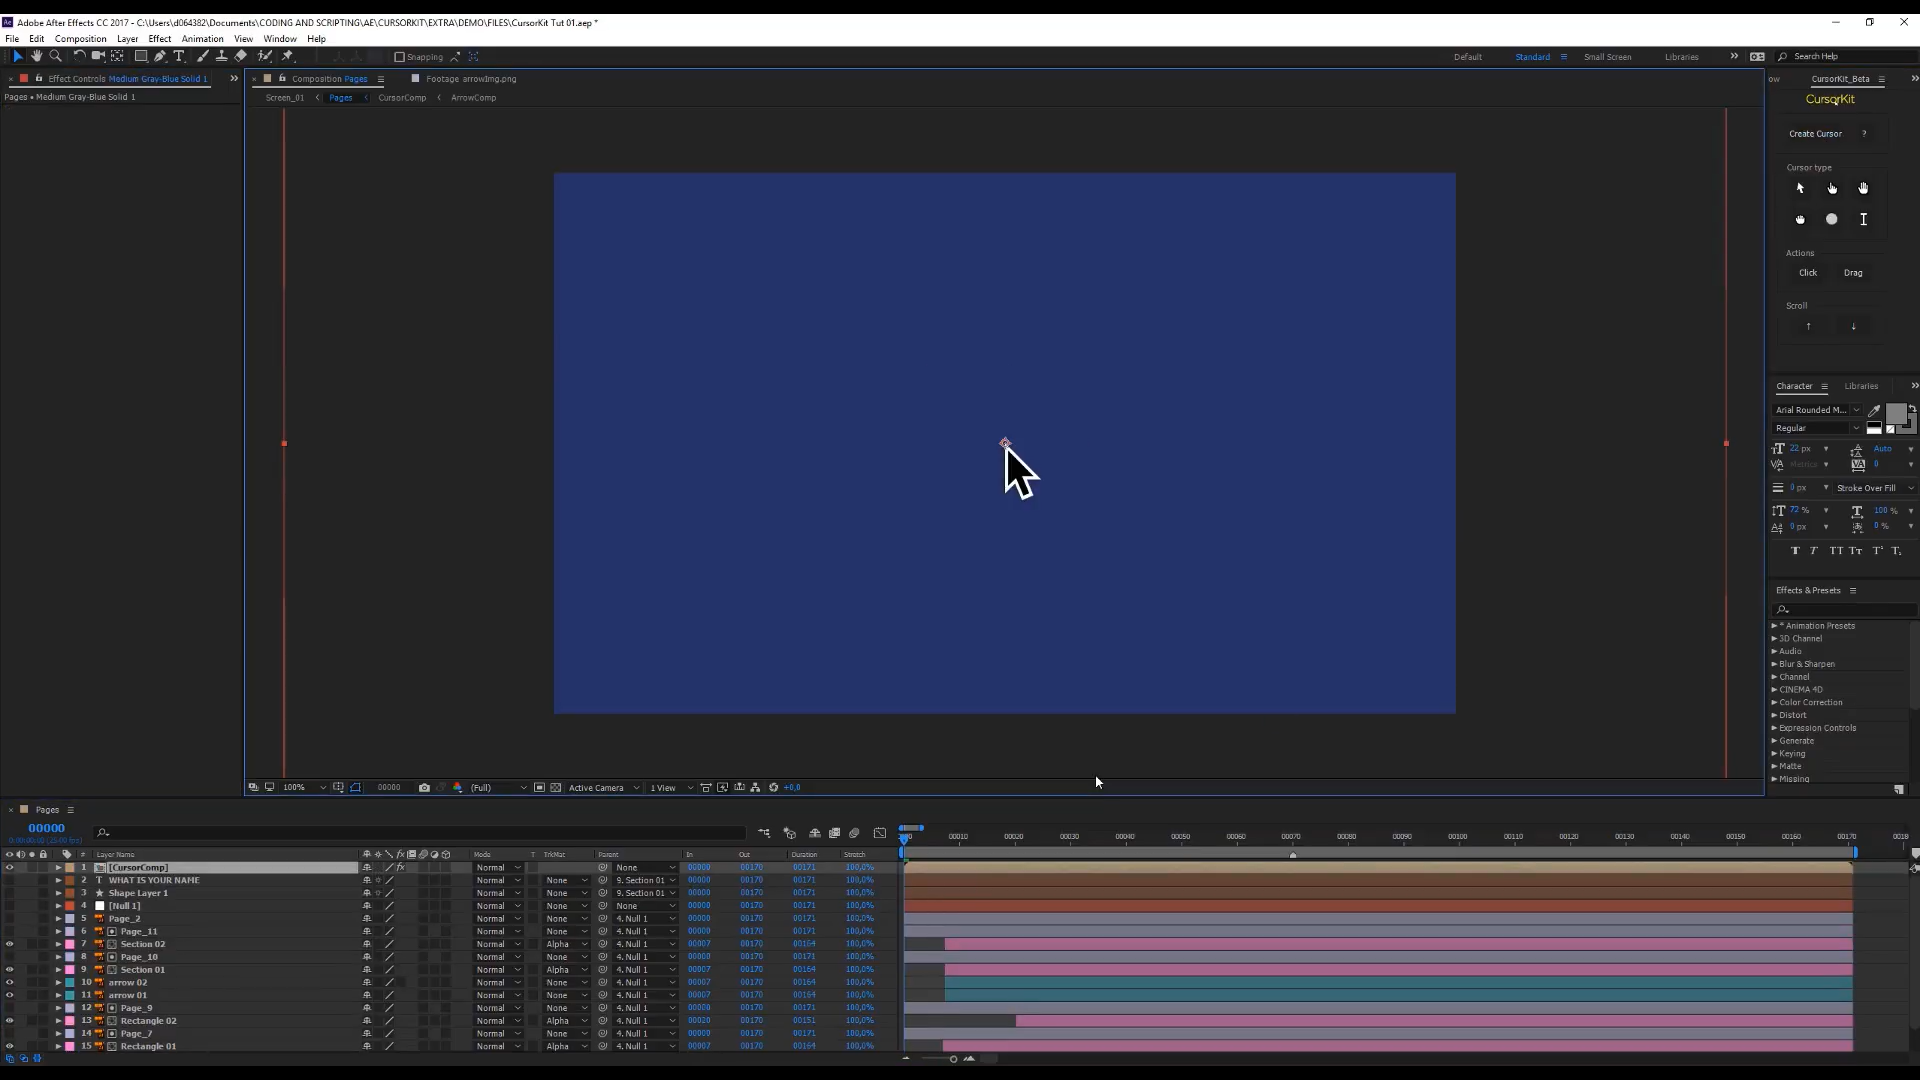Screen dimensions: 1920x1080
Task: Switch to the Footage arrowImg.png tab
Action: point(471,79)
